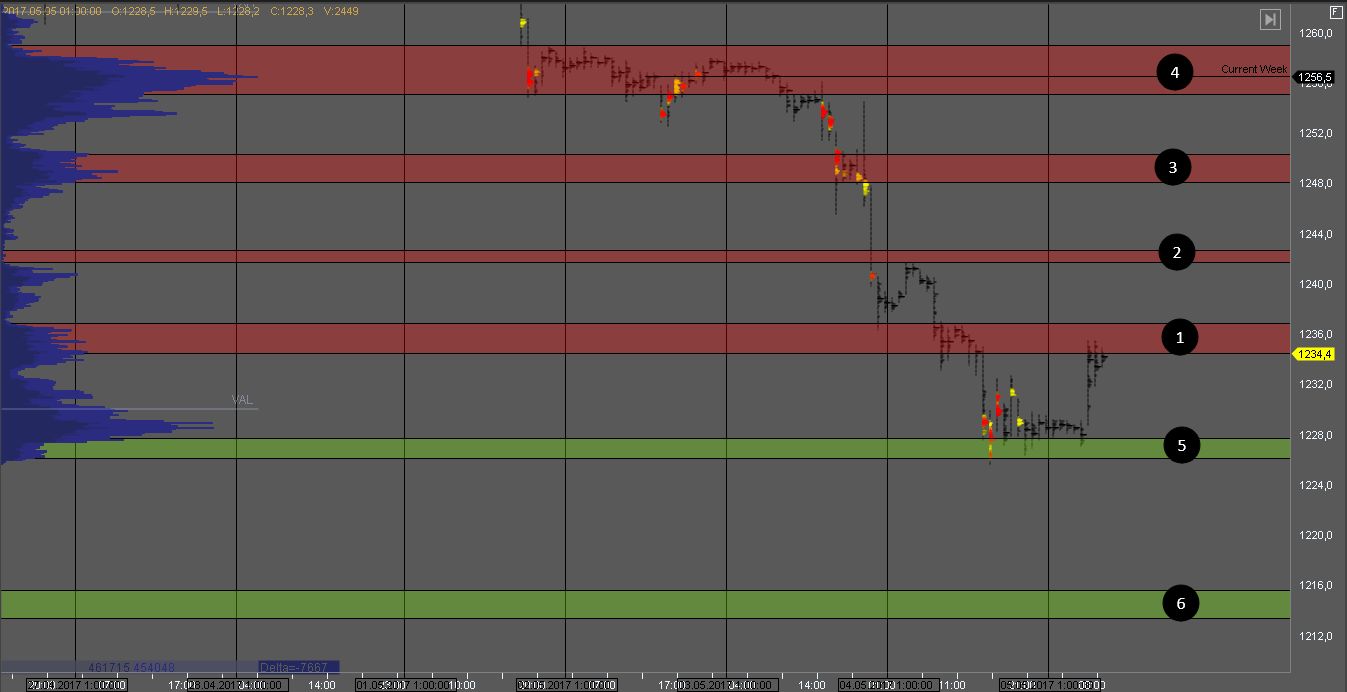This screenshot has height=692, width=1347.
Task: Select the black circle marker numbered 5
Action: (x=1181, y=446)
